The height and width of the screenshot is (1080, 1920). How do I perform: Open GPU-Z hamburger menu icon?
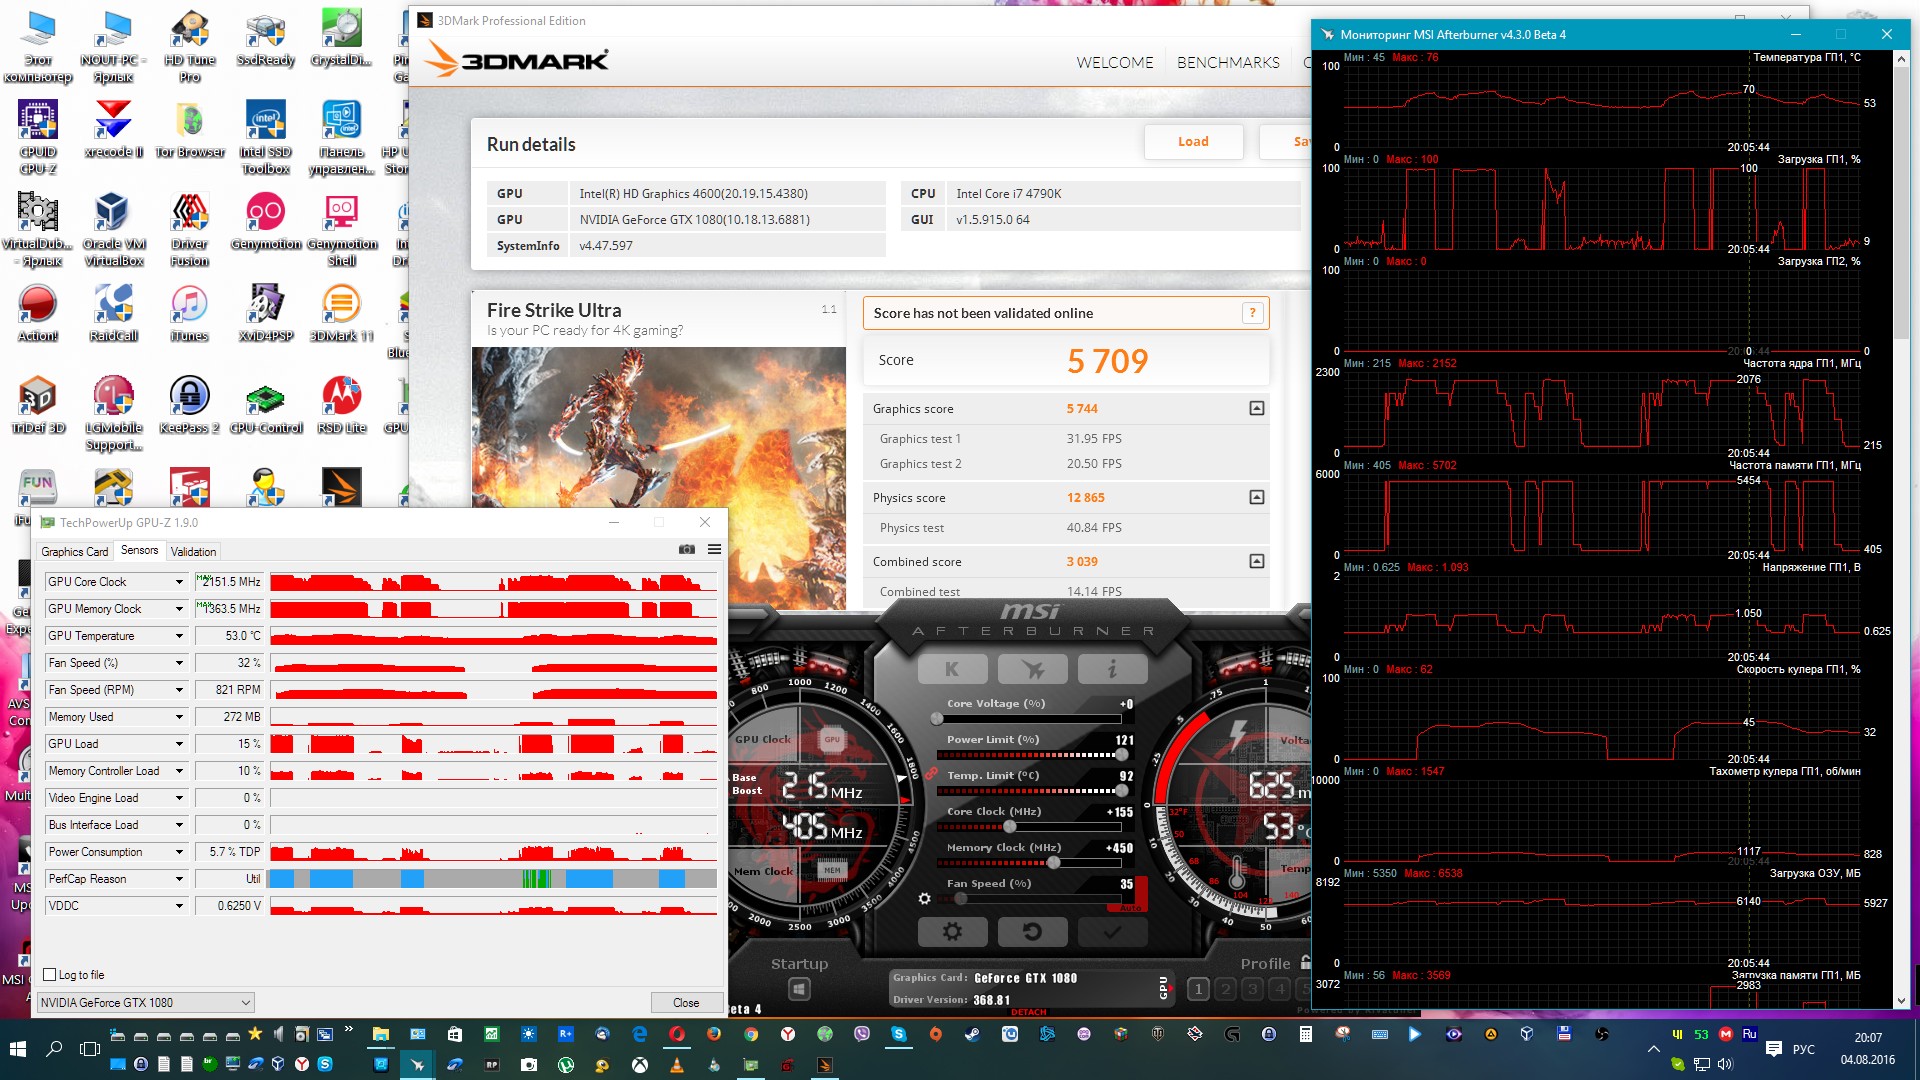[x=714, y=549]
